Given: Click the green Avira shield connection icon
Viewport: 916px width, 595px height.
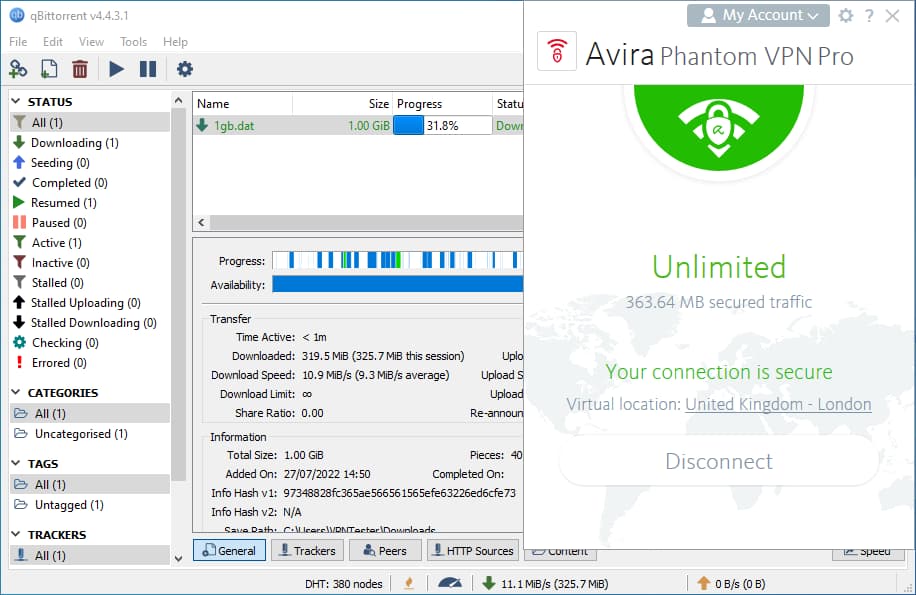Looking at the screenshot, I should pyautogui.click(x=719, y=126).
